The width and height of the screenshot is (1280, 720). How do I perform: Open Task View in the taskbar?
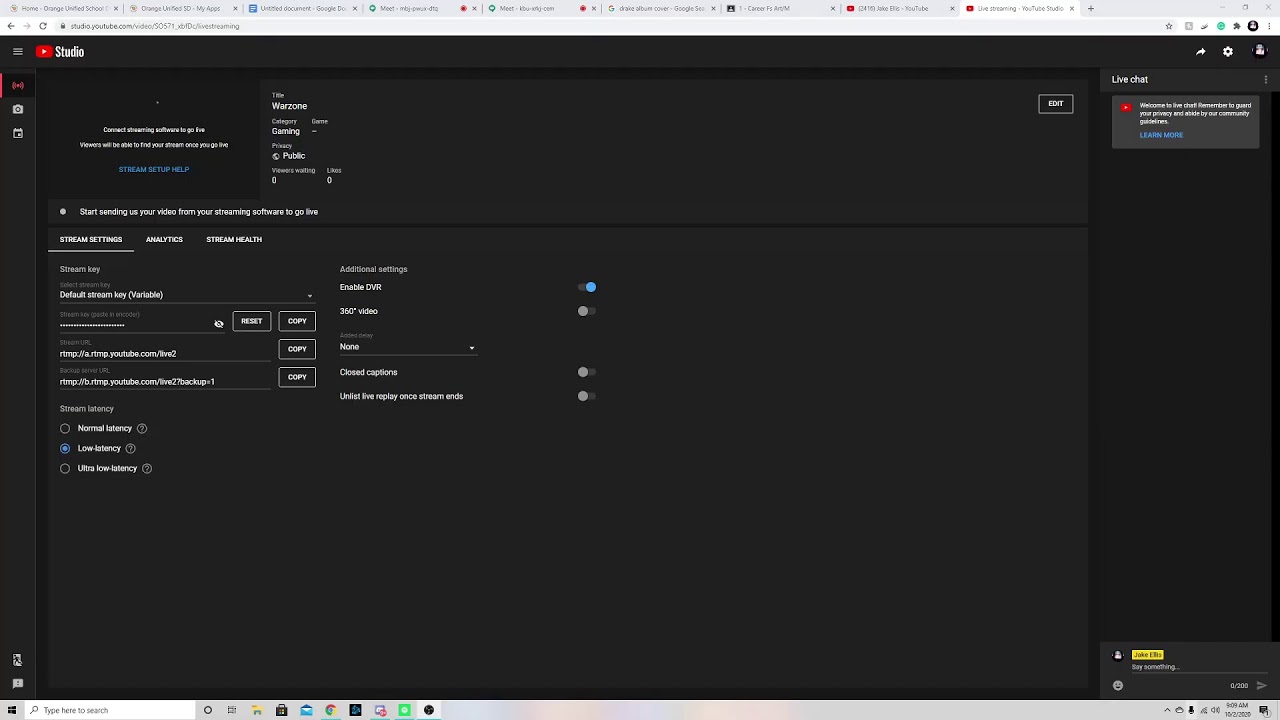(x=232, y=710)
